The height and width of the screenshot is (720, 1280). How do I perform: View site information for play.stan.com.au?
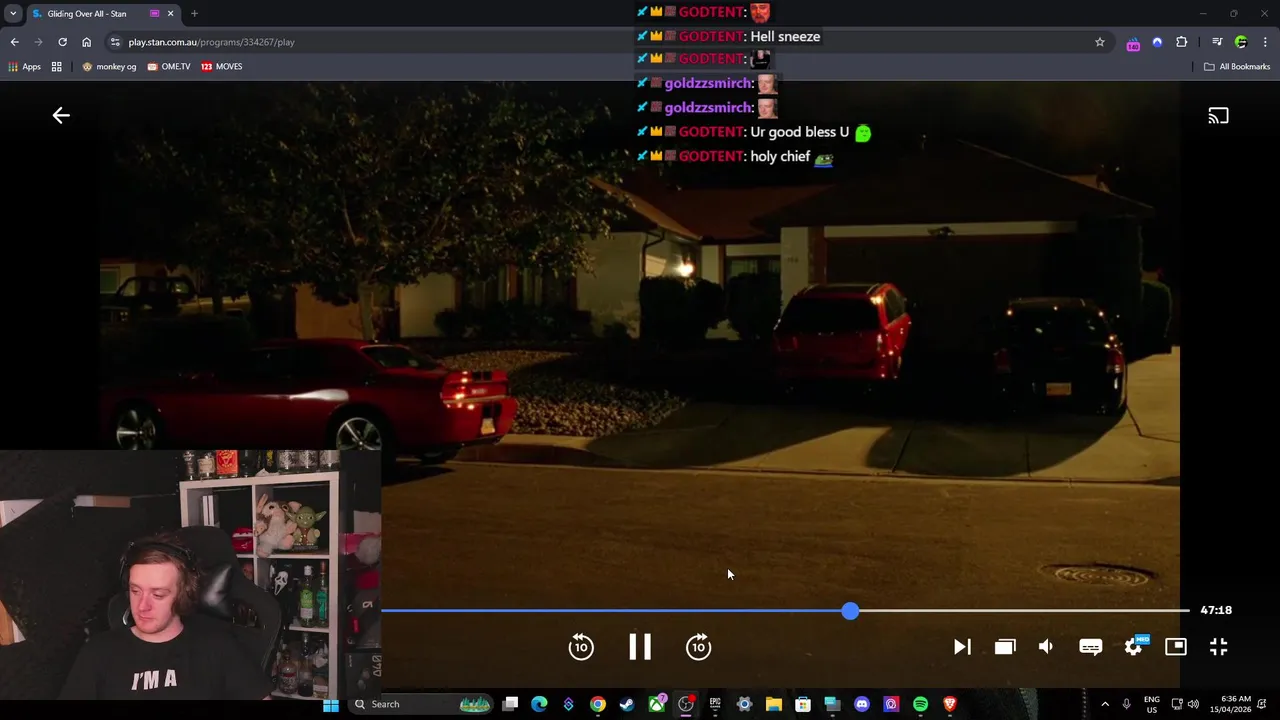(115, 42)
